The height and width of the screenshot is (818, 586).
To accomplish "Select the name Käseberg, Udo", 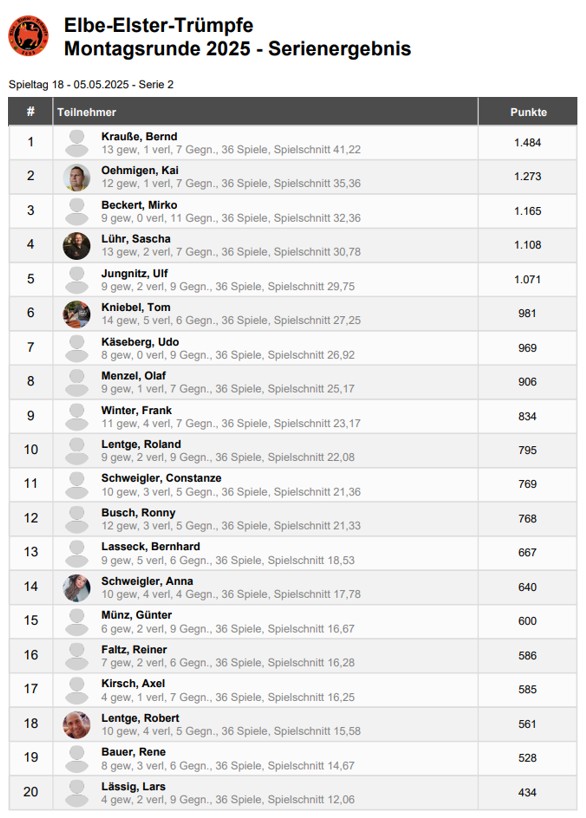I will pos(140,342).
